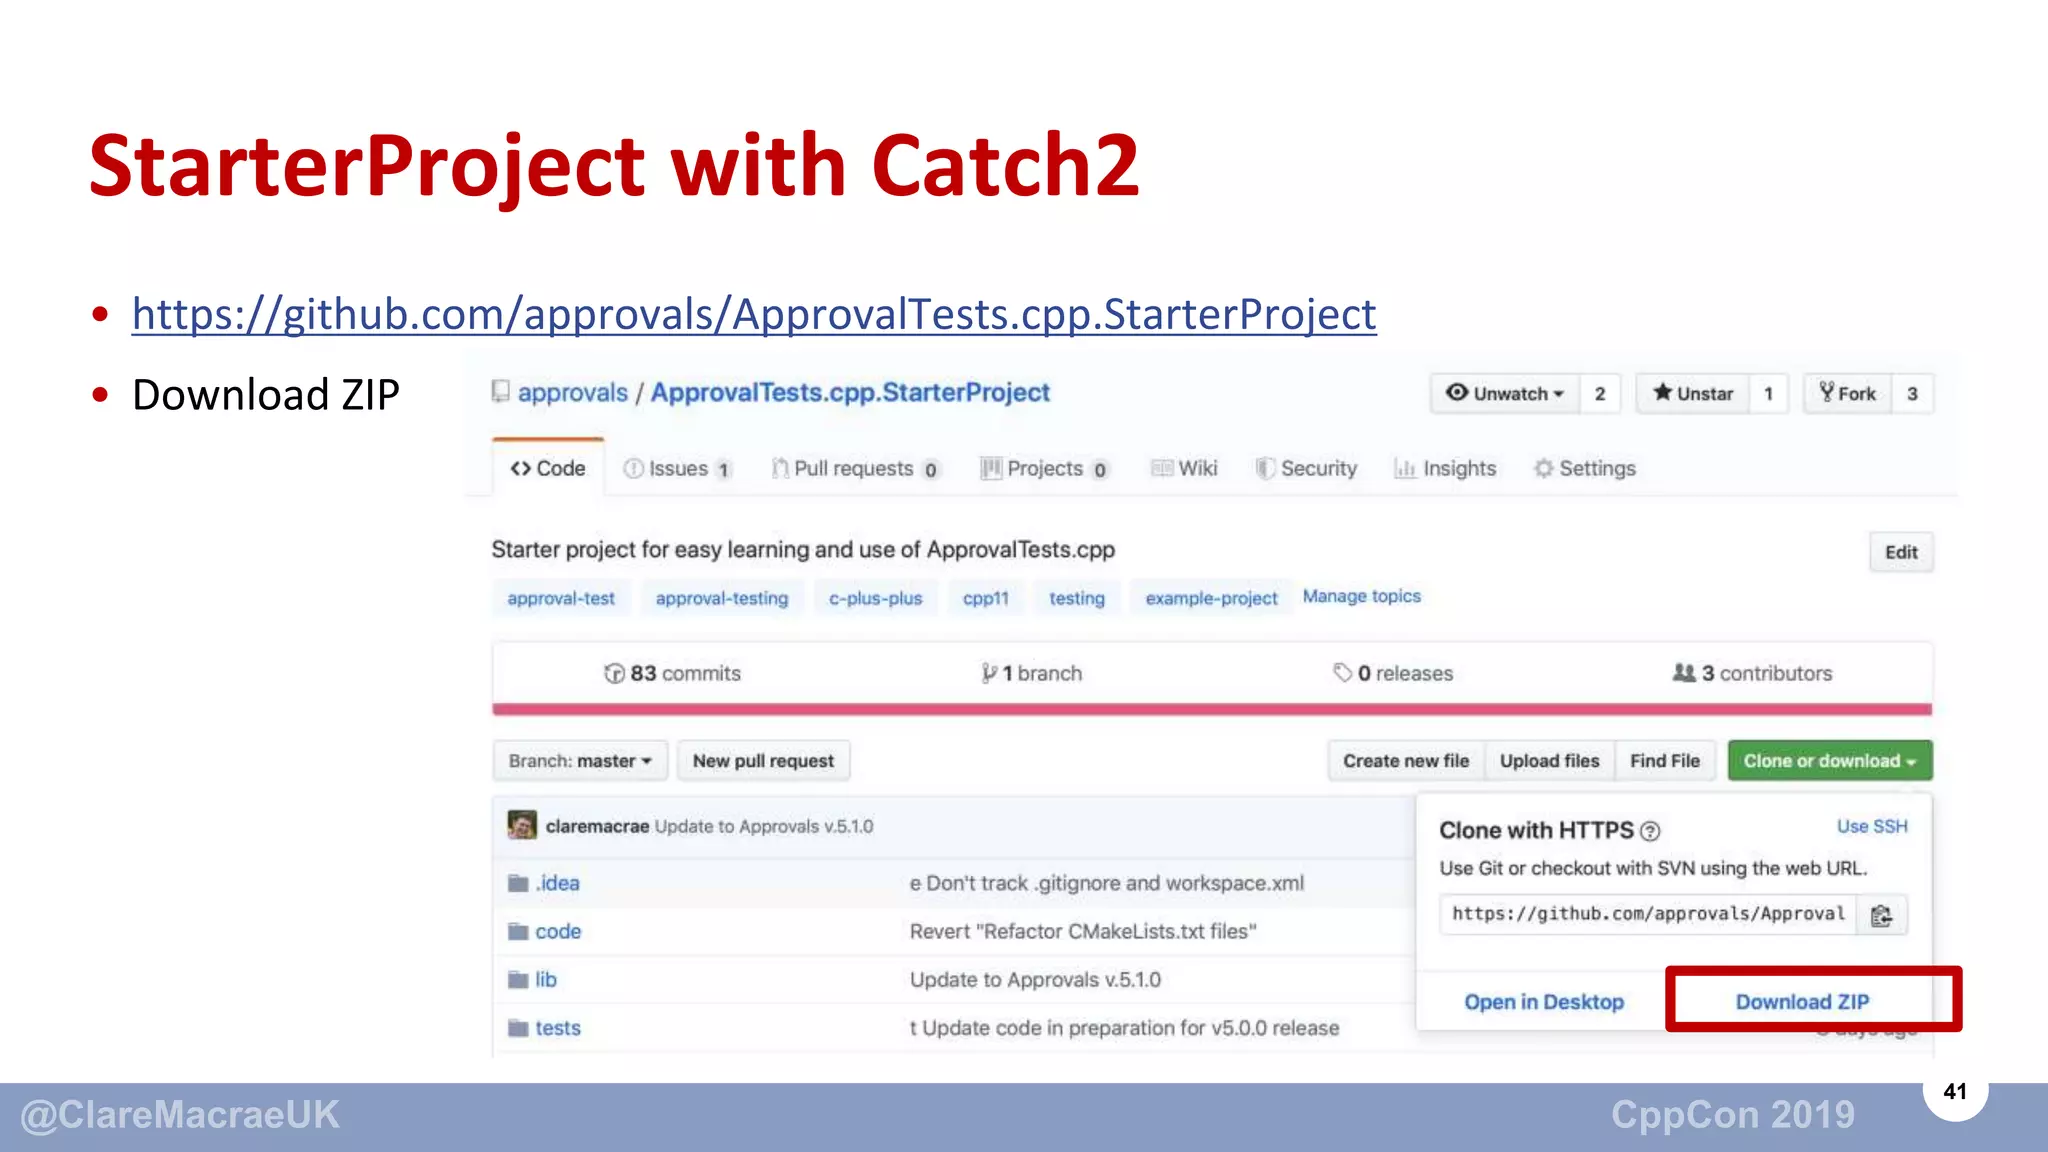Open the tests folder
The height and width of the screenshot is (1152, 2048).
point(558,1028)
